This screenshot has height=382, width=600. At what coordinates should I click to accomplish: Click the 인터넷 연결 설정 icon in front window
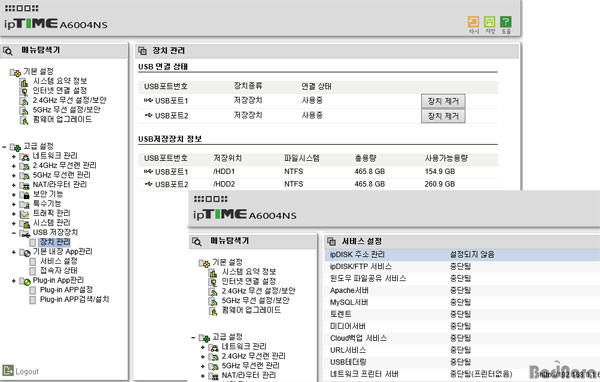213,282
